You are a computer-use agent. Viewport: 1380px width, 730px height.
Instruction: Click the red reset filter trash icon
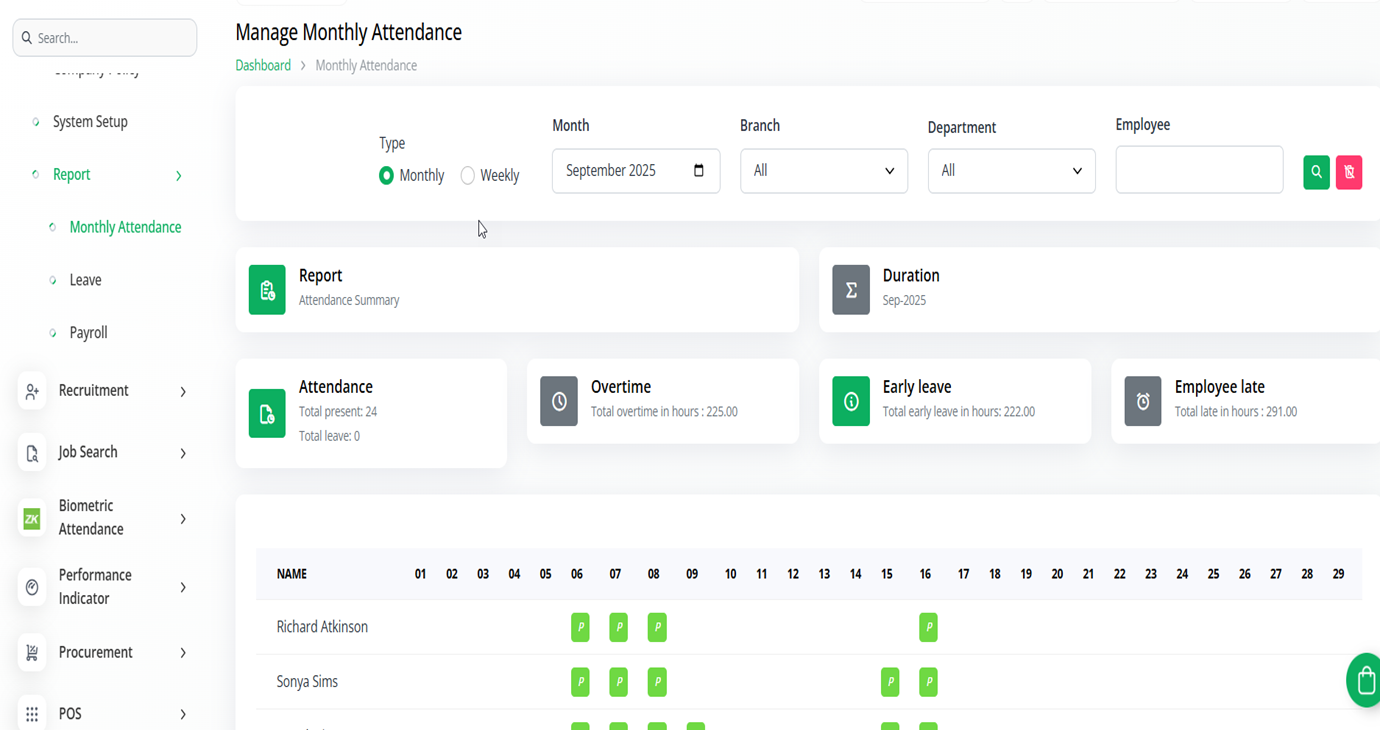pyautogui.click(x=1349, y=172)
